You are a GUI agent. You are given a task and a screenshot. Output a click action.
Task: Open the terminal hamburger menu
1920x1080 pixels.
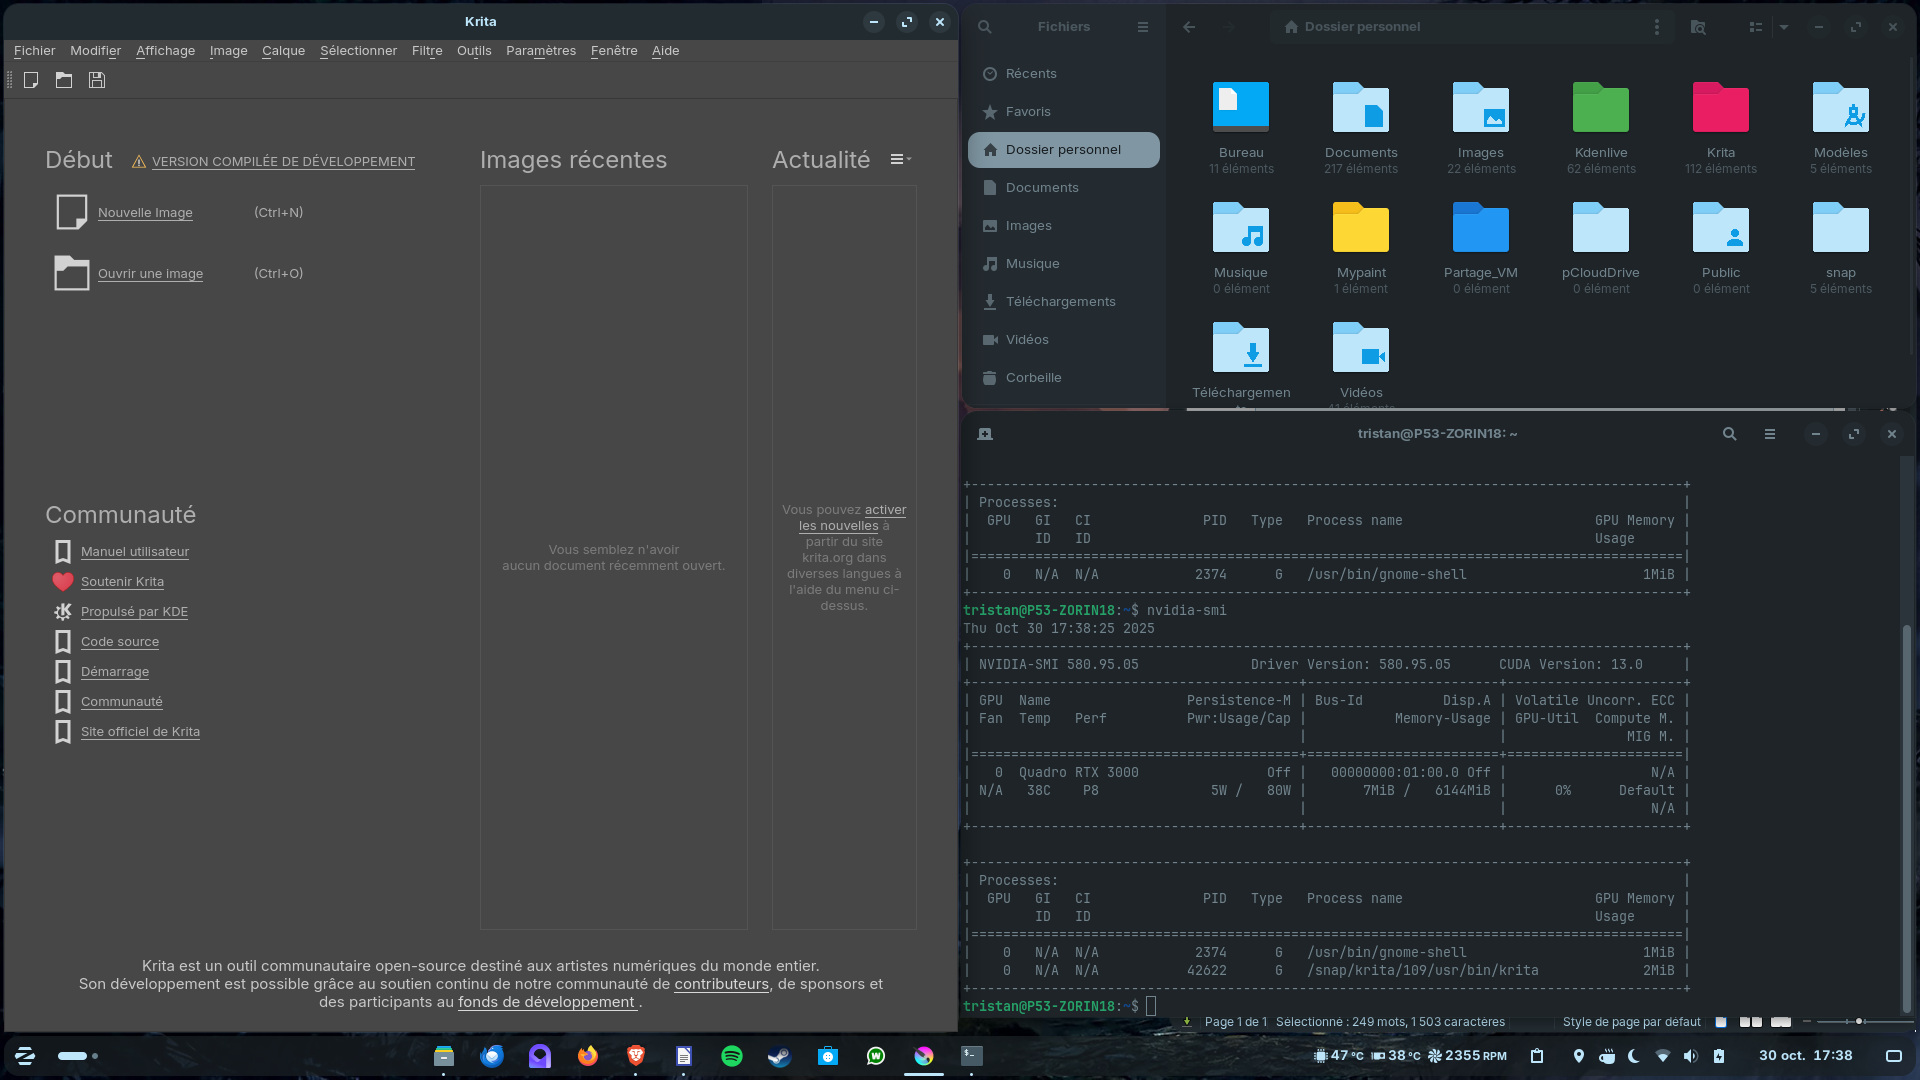pyautogui.click(x=1770, y=434)
